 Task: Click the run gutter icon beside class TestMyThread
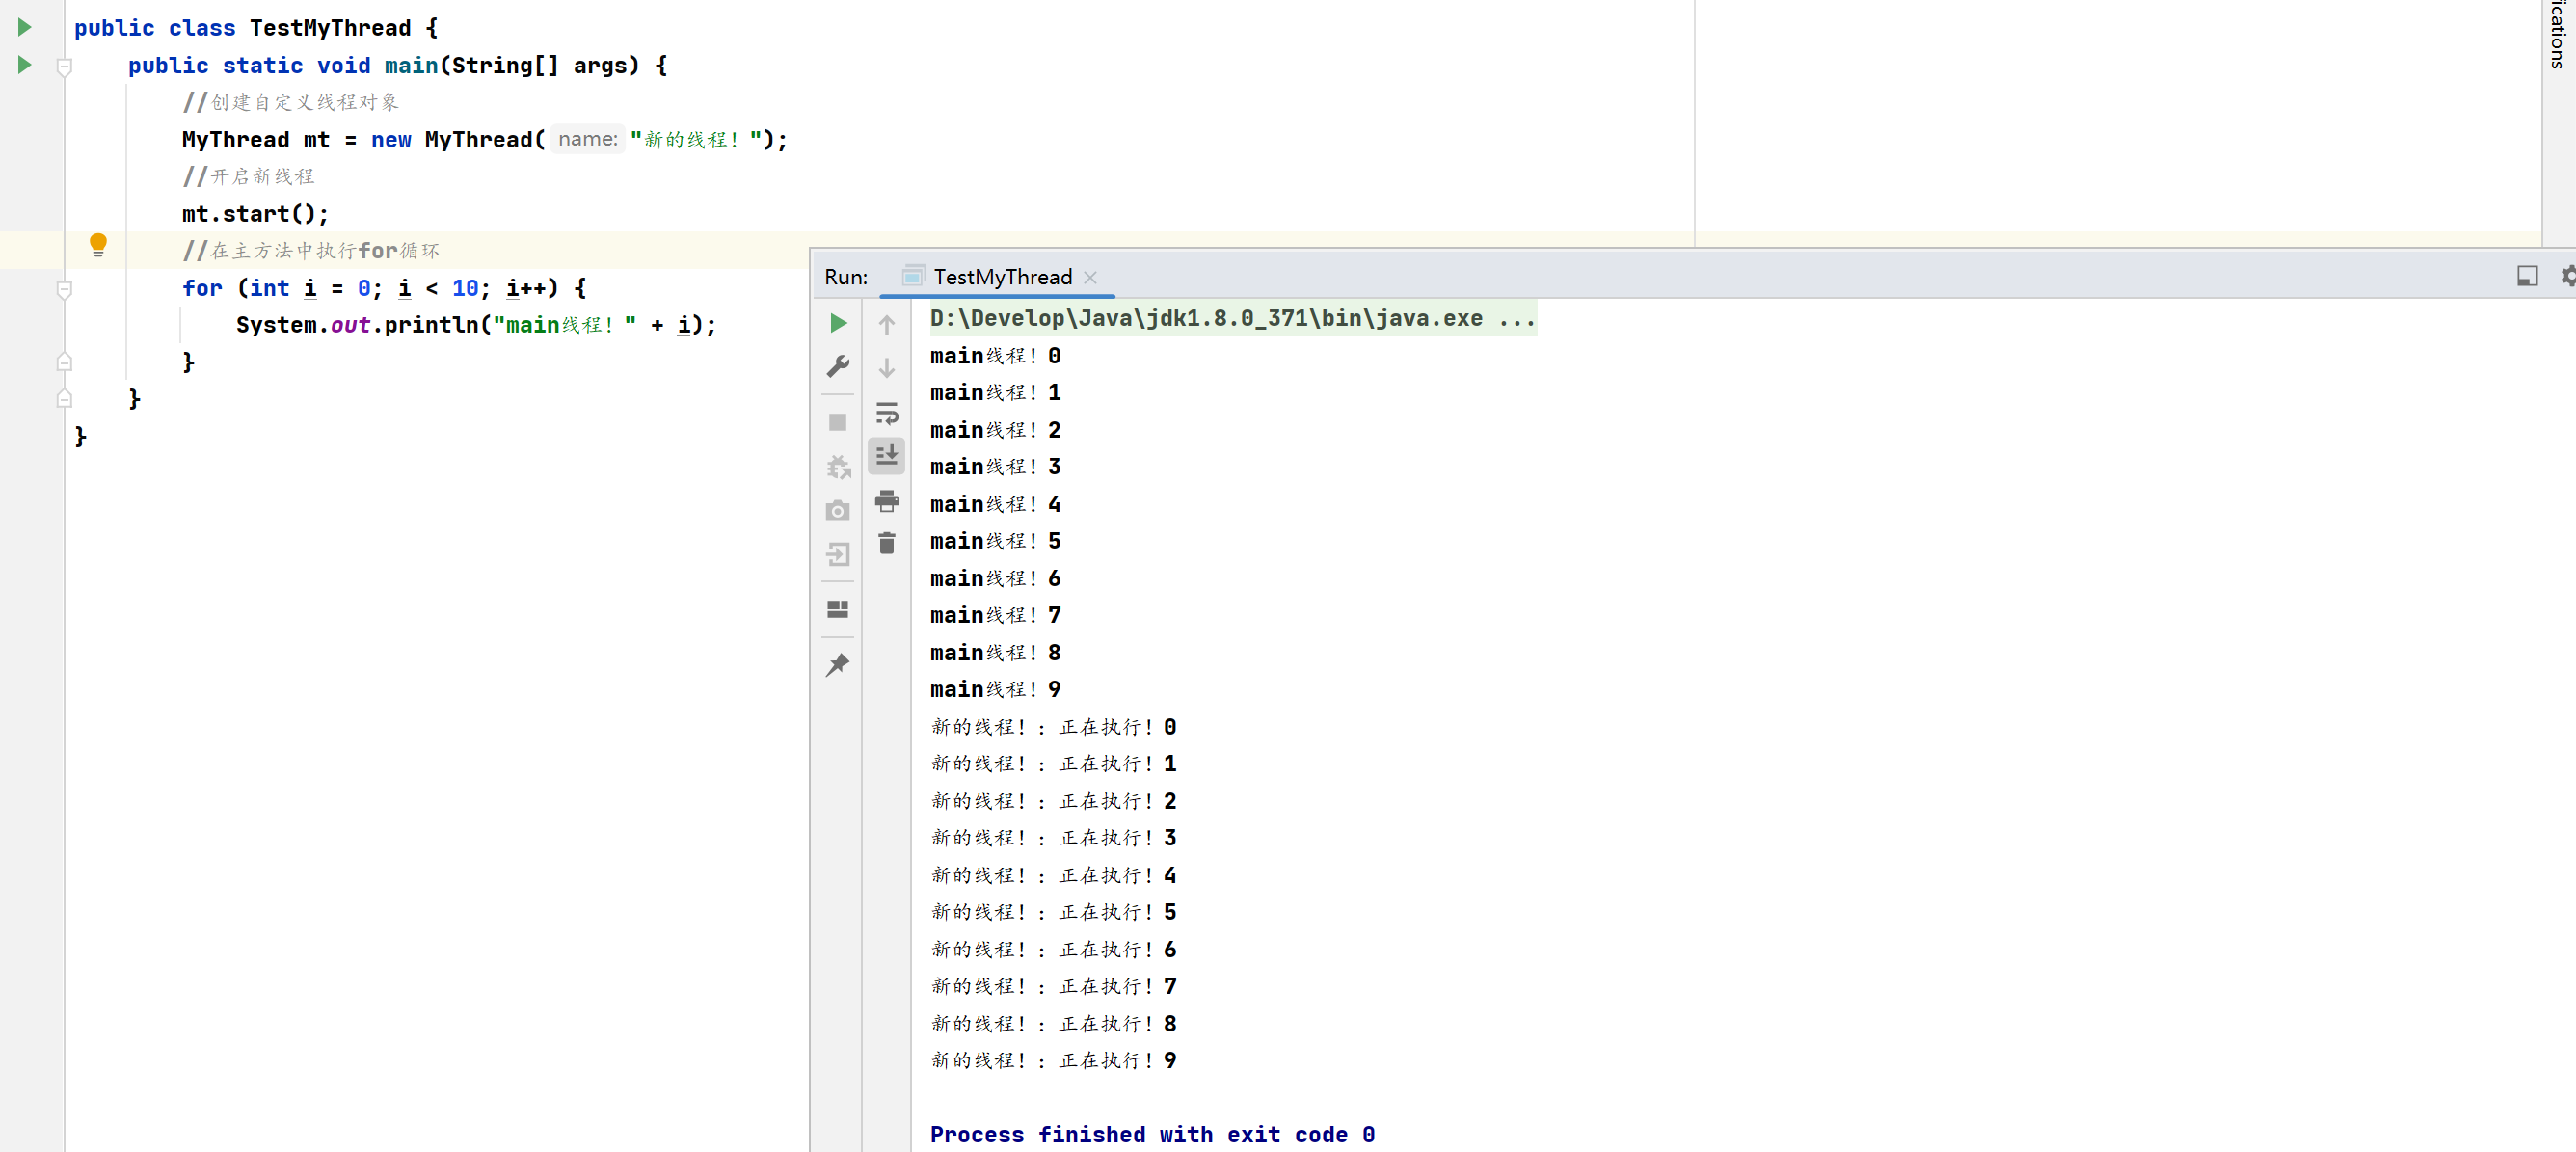[x=25, y=28]
